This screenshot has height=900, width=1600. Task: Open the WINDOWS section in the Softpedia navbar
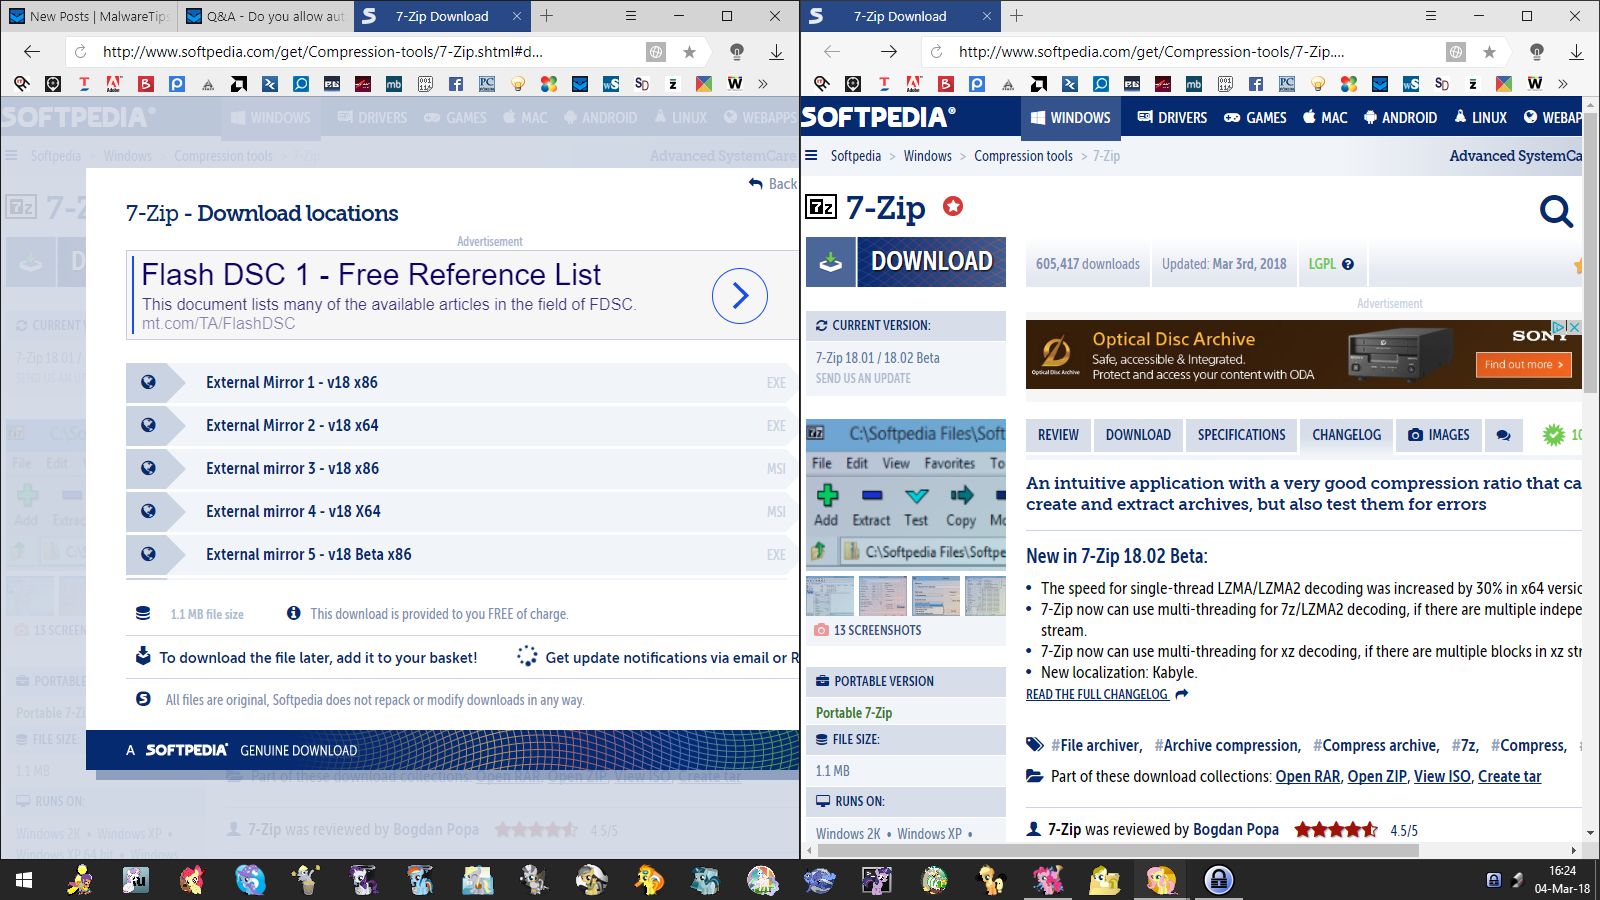pyautogui.click(x=1070, y=117)
